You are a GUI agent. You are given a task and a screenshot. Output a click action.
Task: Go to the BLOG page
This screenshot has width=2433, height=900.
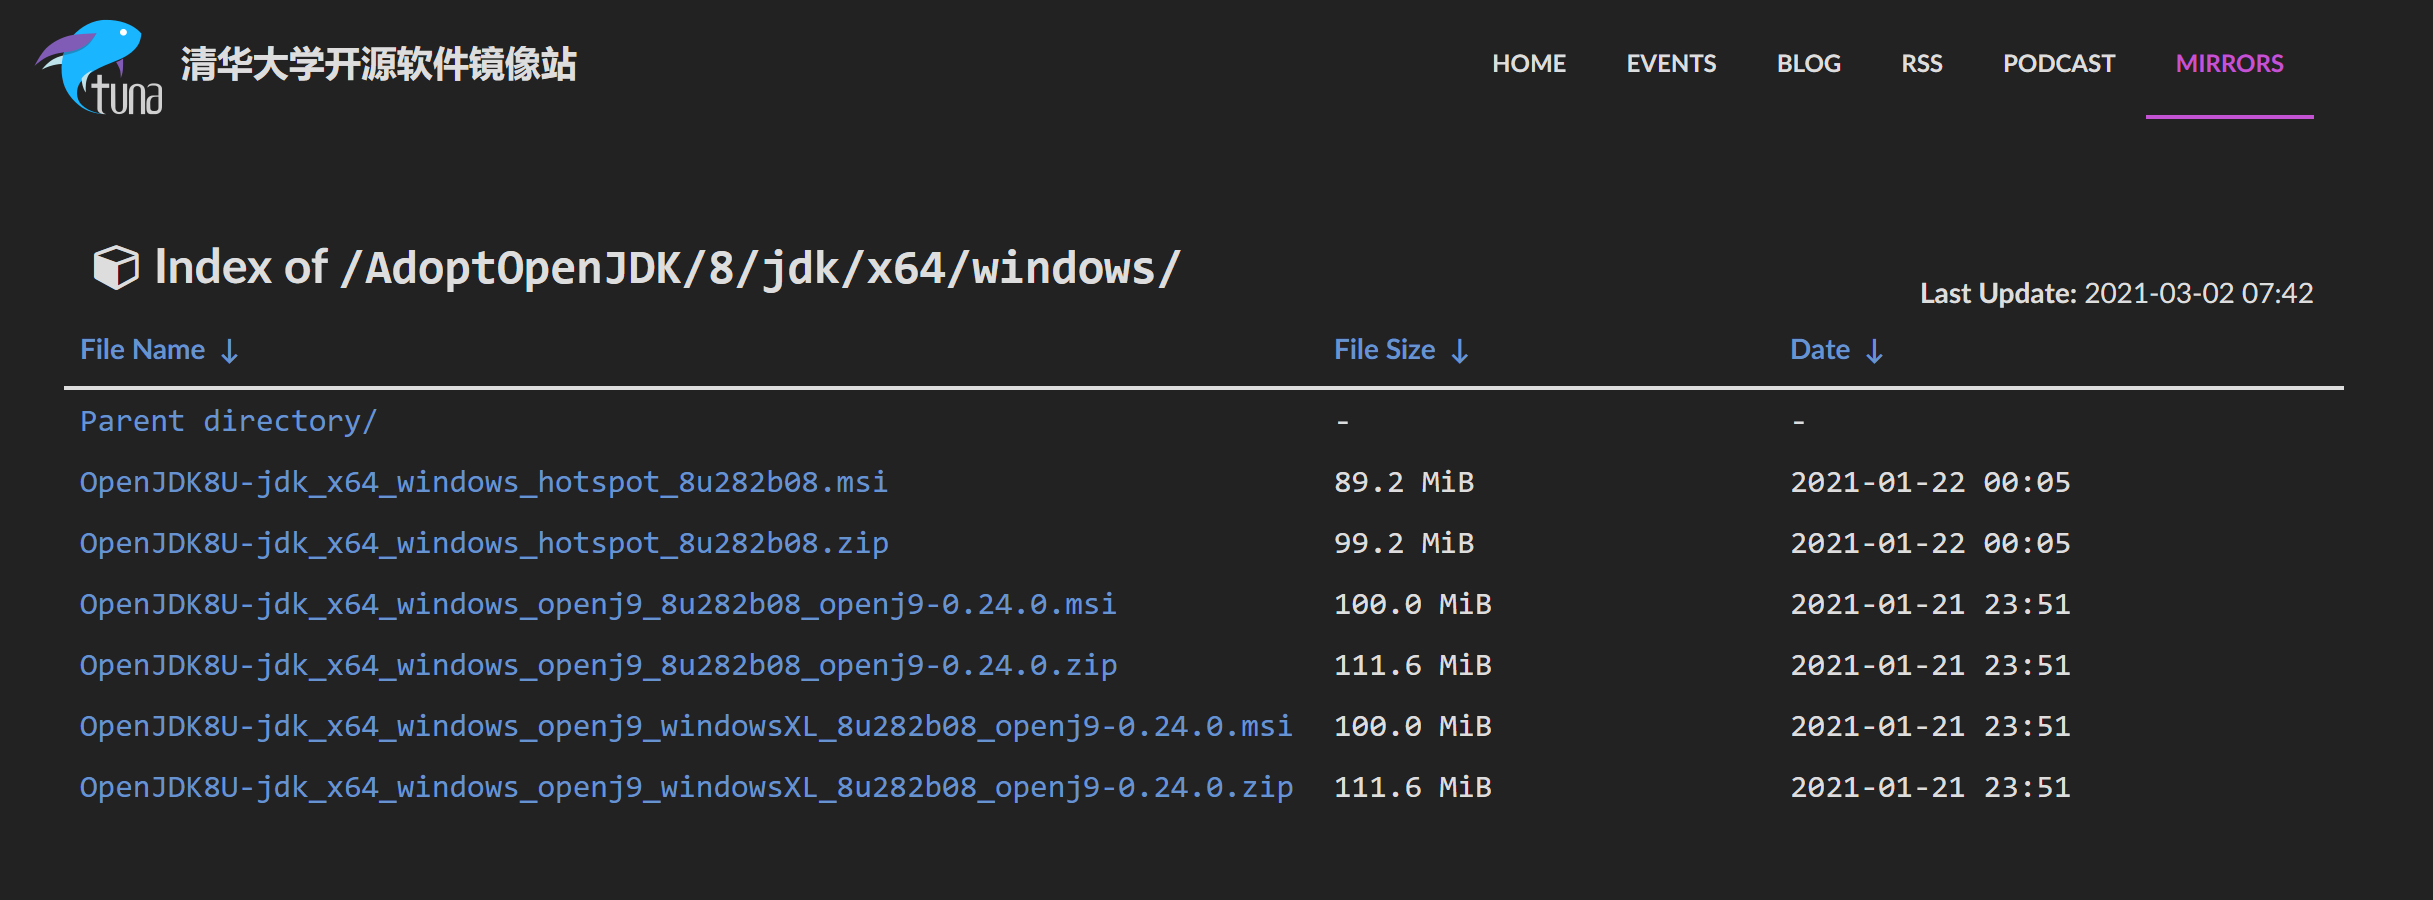1808,63
